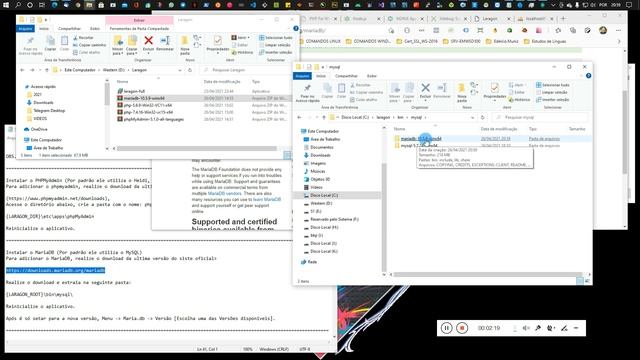
Task: Toggle microphone in recorder toolbar
Action: tap(538, 328)
